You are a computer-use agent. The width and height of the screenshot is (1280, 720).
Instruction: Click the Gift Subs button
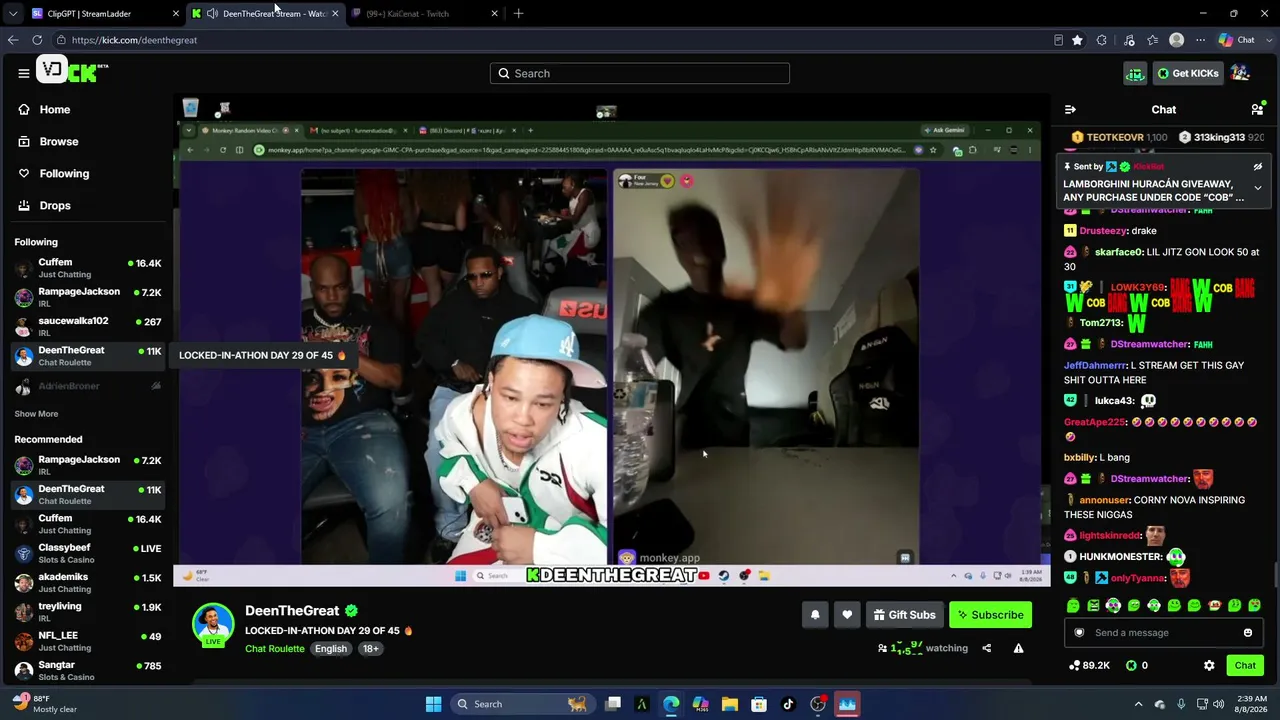904,615
